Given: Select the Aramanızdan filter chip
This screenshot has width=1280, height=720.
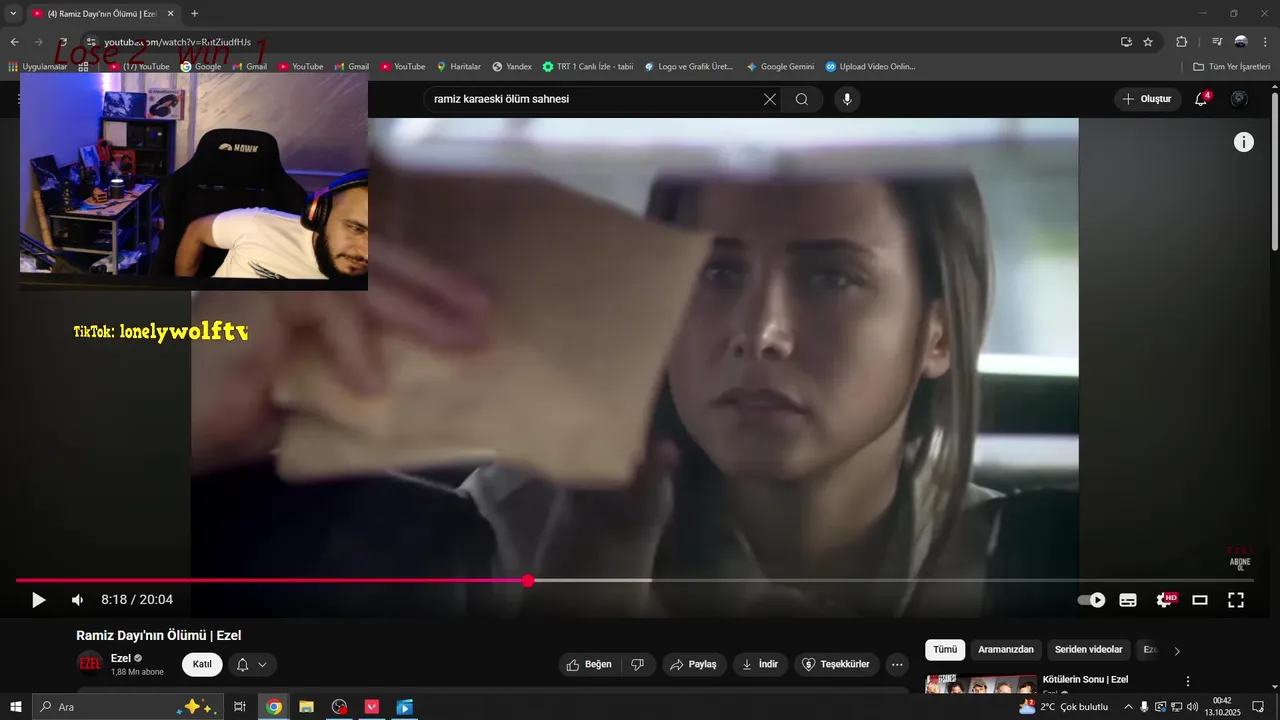Looking at the screenshot, I should point(1006,650).
